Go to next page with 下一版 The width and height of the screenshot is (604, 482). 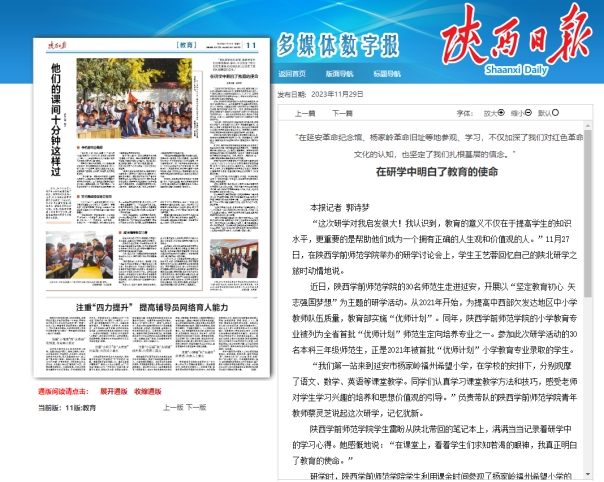(196, 408)
